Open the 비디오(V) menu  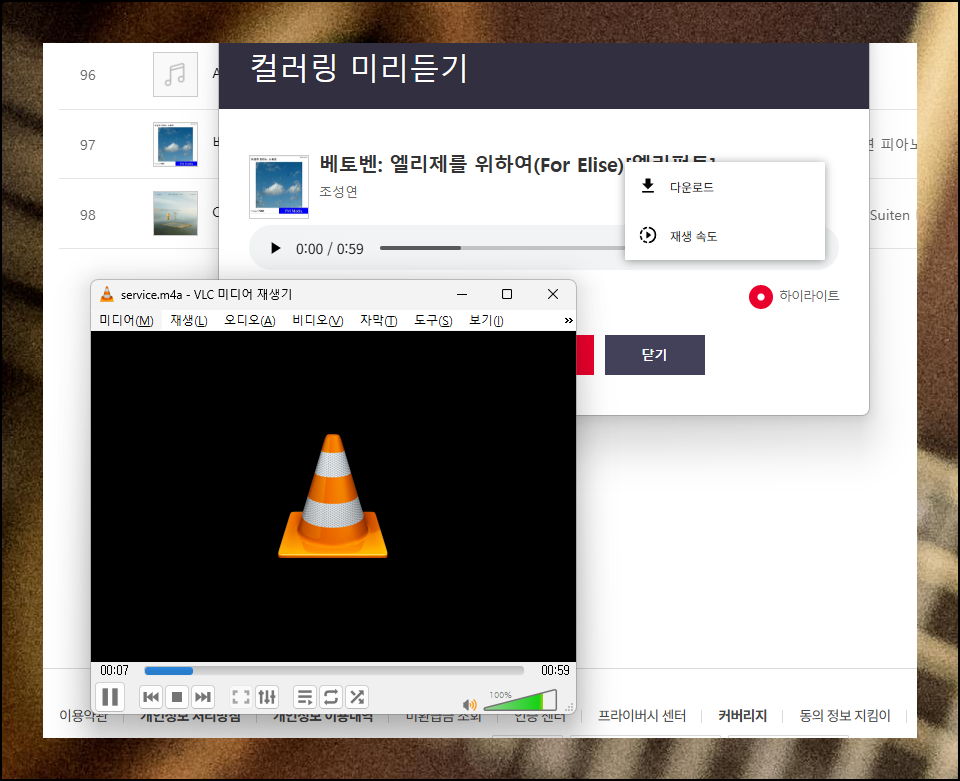tap(318, 320)
